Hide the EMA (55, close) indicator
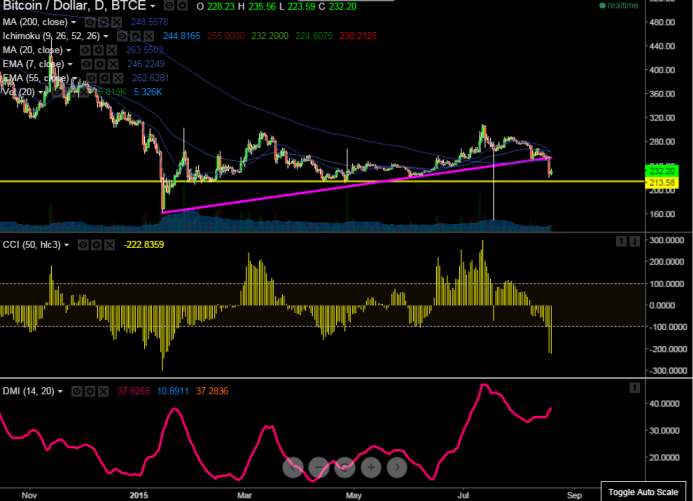 [x=91, y=78]
